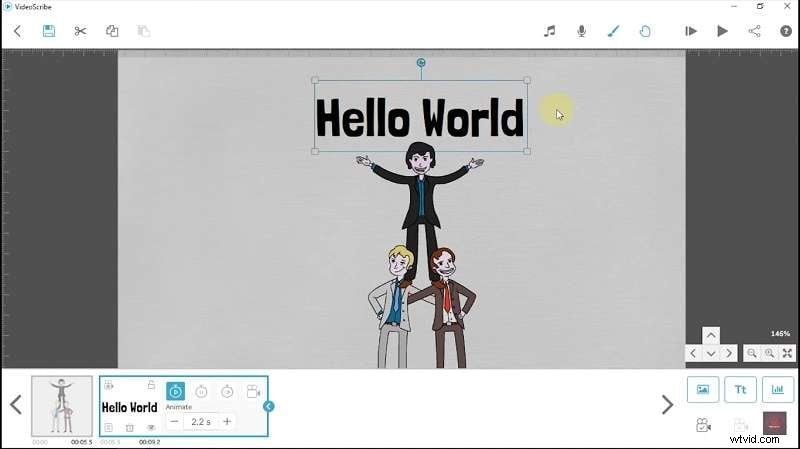Collapse the element options with blue chevron
The height and width of the screenshot is (449, 800).
pos(269,407)
